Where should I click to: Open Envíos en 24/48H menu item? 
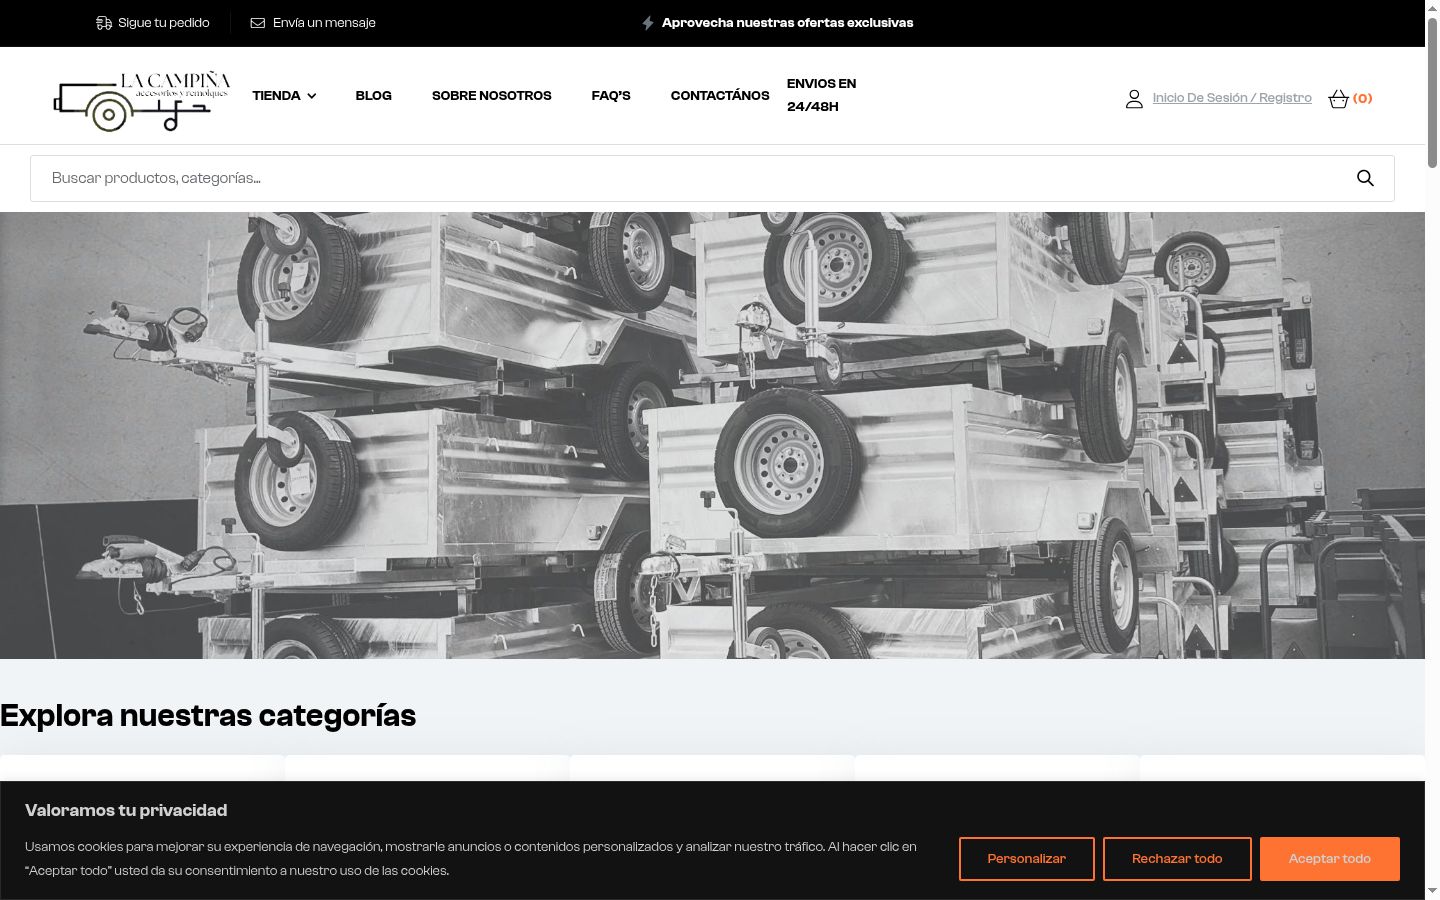point(821,95)
